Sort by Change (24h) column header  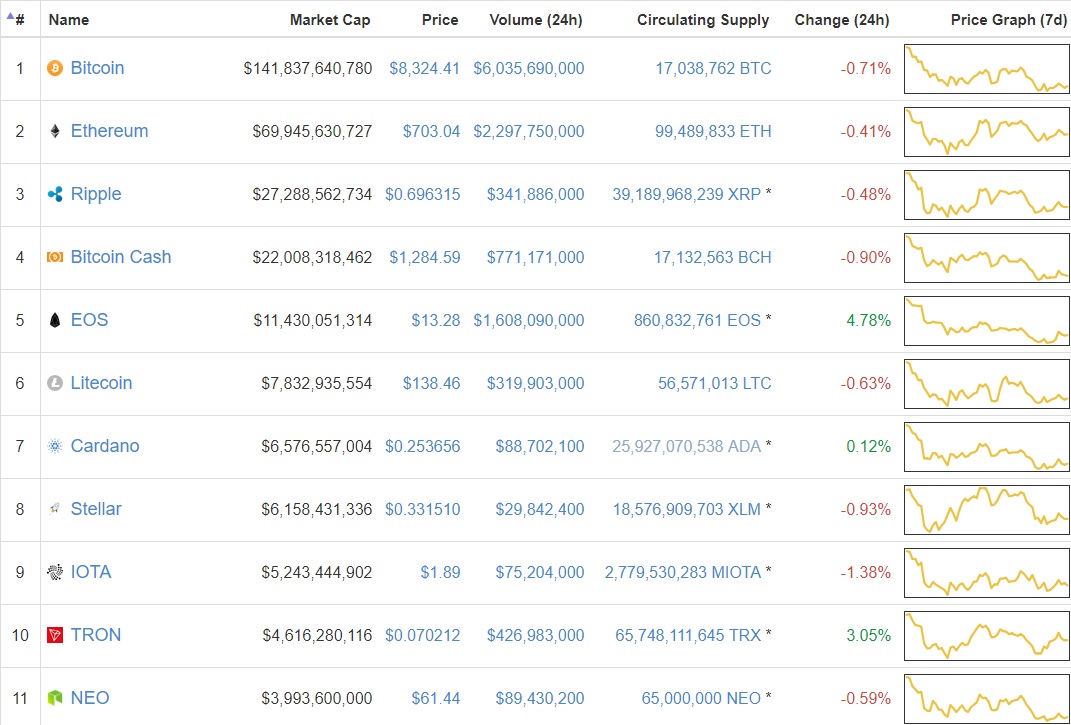tap(842, 20)
